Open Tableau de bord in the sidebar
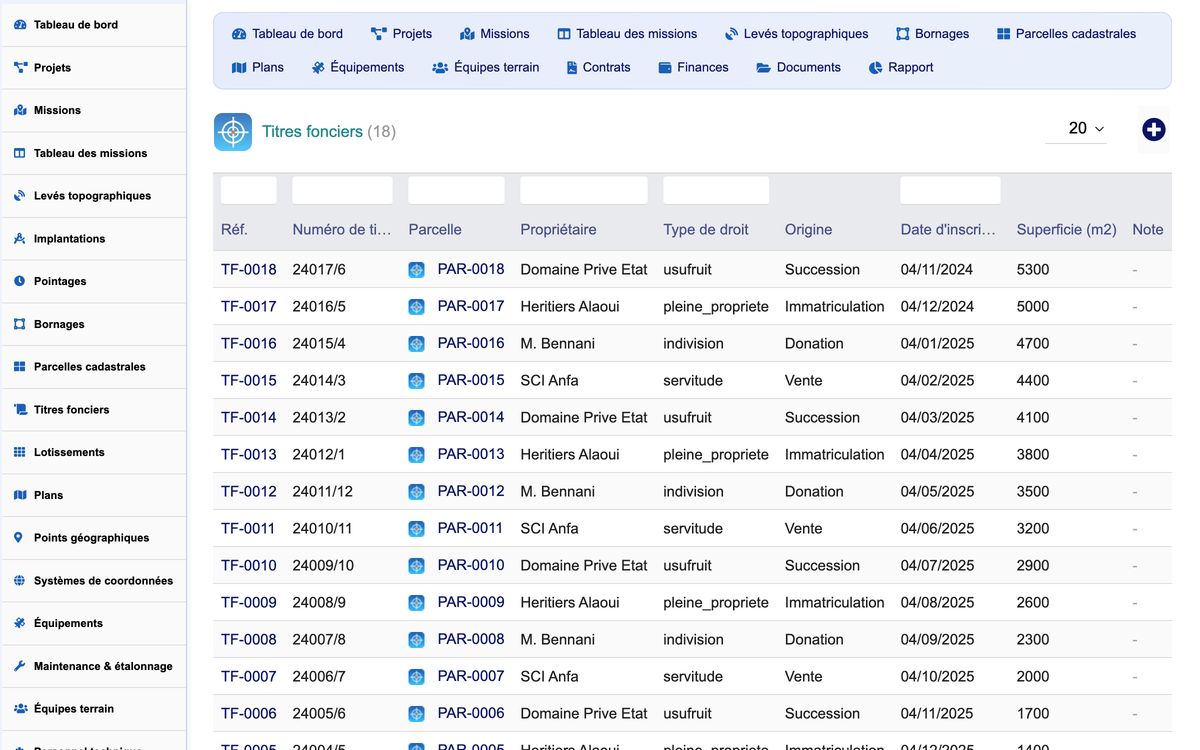Viewport: 1200px width, 750px height. (93, 25)
